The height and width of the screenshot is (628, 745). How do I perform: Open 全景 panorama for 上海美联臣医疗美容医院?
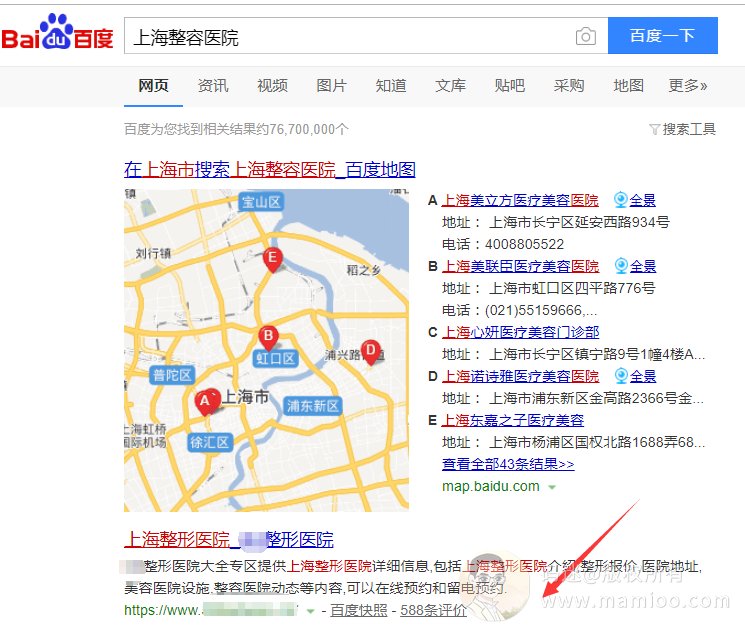pyautogui.click(x=635, y=266)
